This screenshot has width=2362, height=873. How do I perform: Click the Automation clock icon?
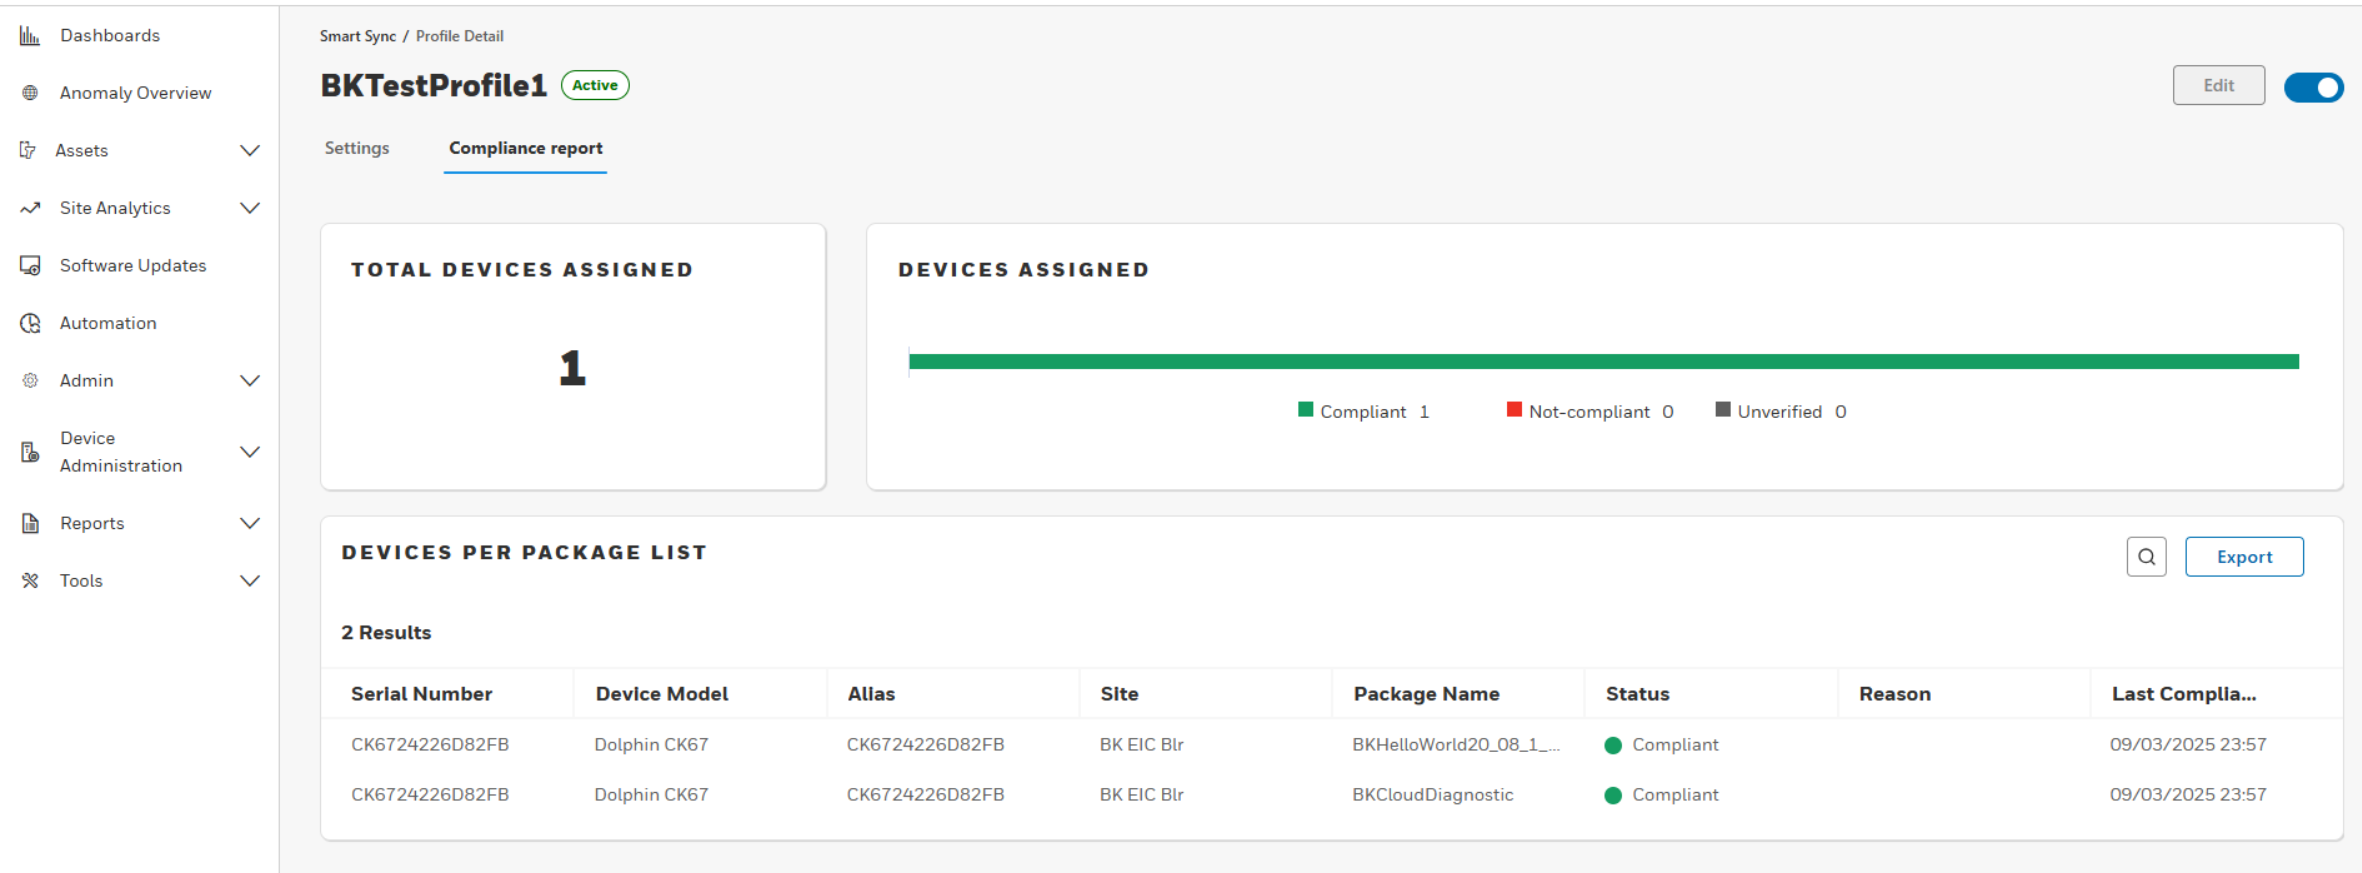pos(30,323)
